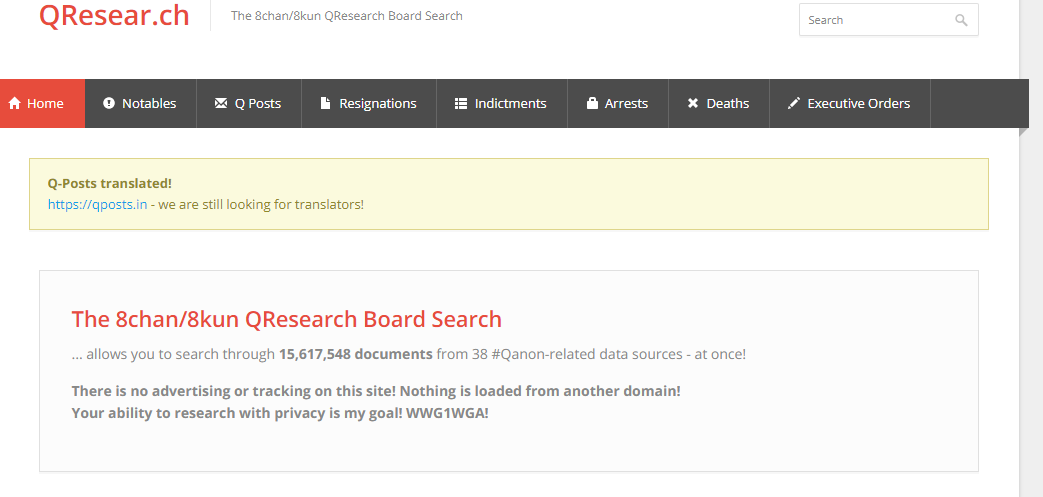Follow the https://qposts.in link
Viewport: 1043px width, 497px height.
tap(98, 204)
